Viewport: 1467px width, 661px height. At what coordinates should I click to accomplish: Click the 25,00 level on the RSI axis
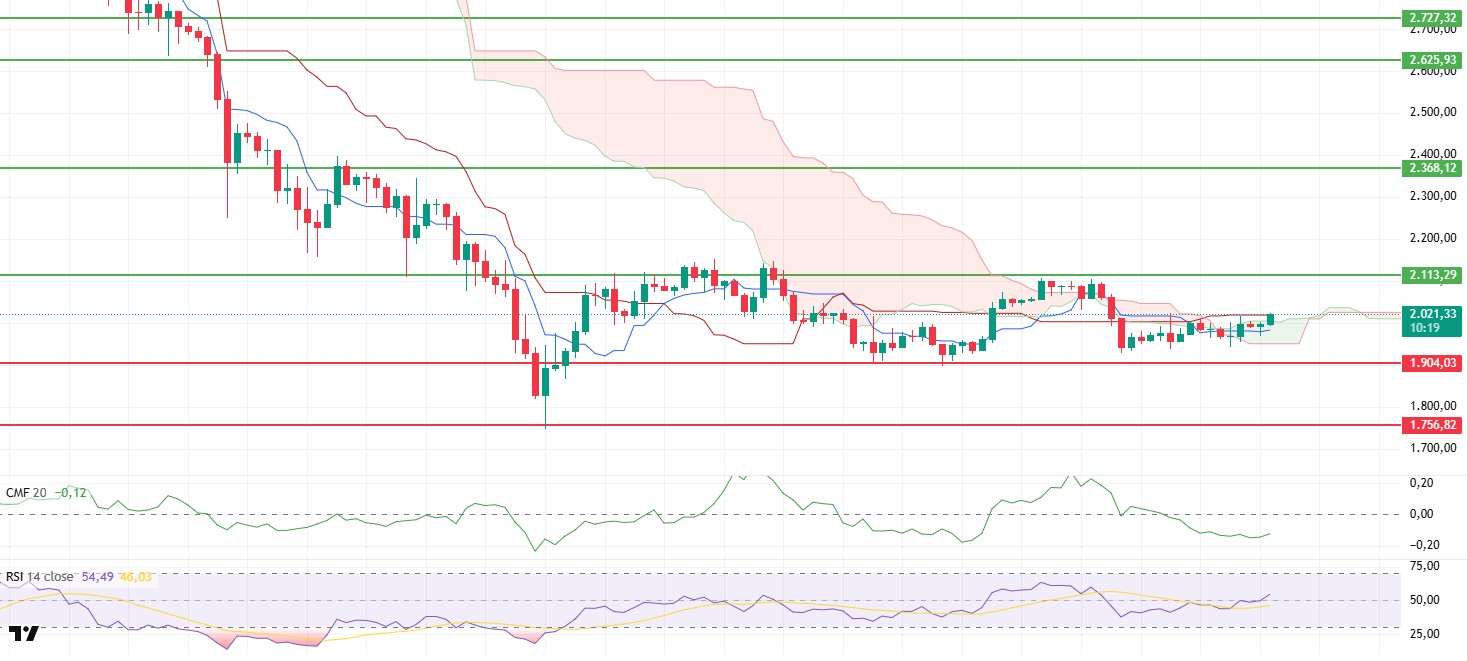(1424, 634)
